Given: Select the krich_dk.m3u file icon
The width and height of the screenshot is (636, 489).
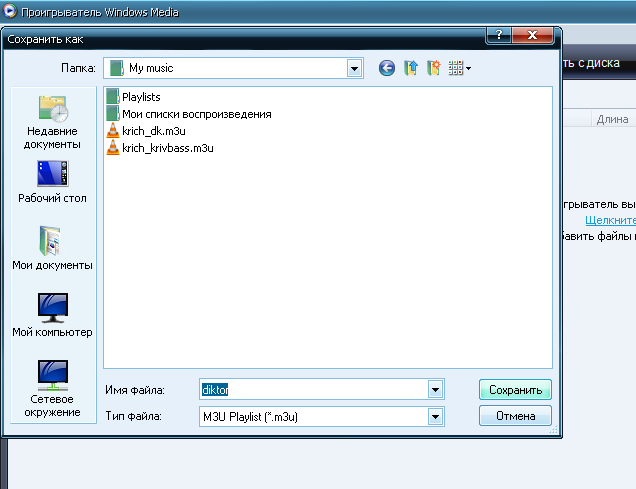Looking at the screenshot, I should point(113,131).
